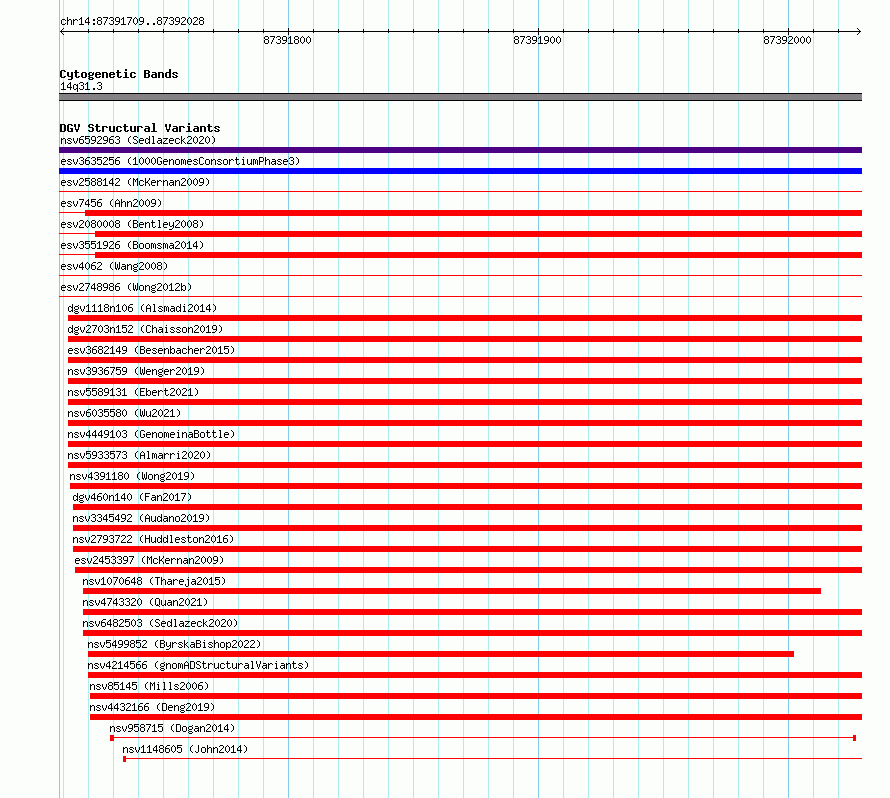
Task: Select nsv5589131 (Ebert2021) label
Action: click(x=133, y=392)
